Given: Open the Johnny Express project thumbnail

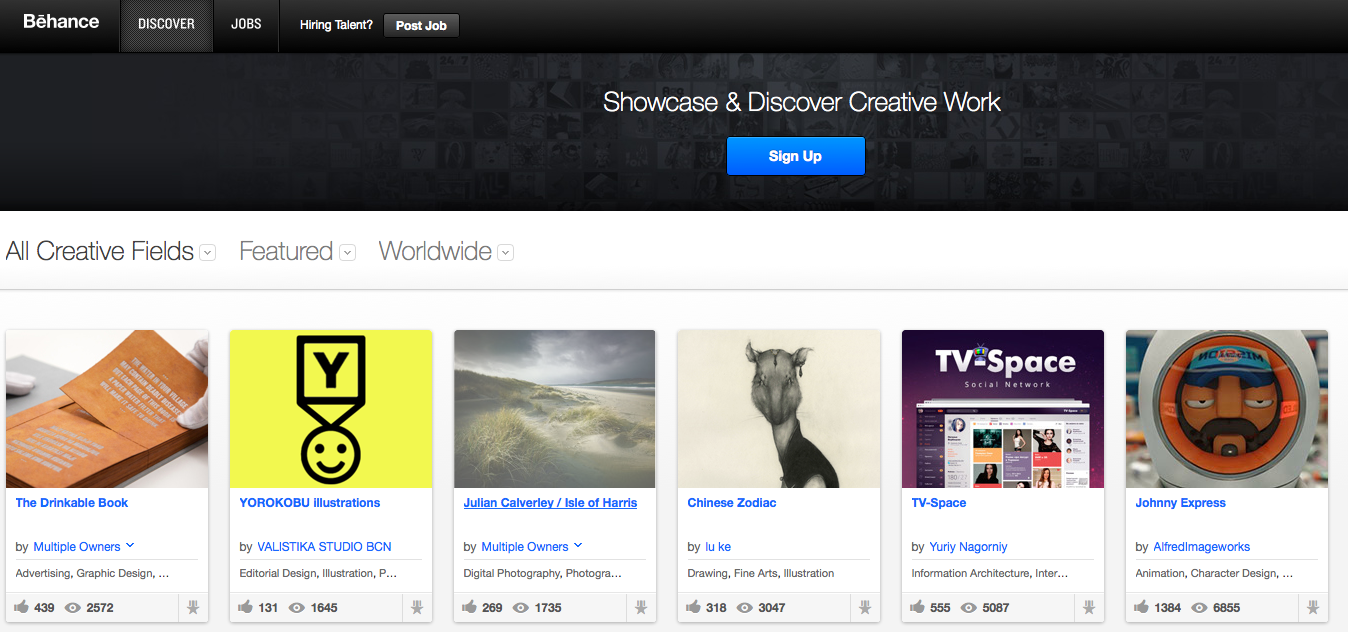Looking at the screenshot, I should click(1226, 409).
